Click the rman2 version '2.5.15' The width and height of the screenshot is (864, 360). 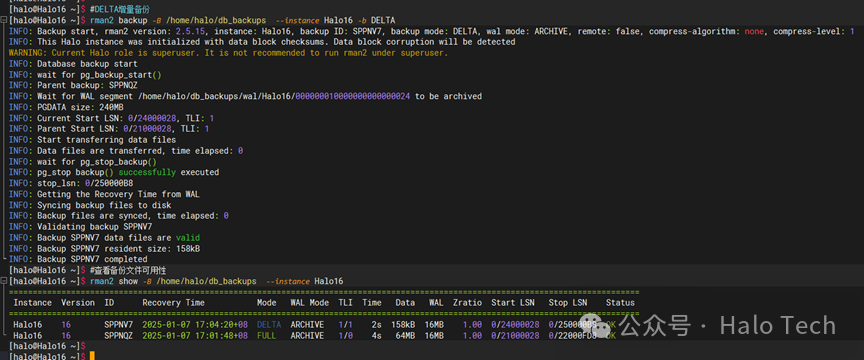(190, 31)
